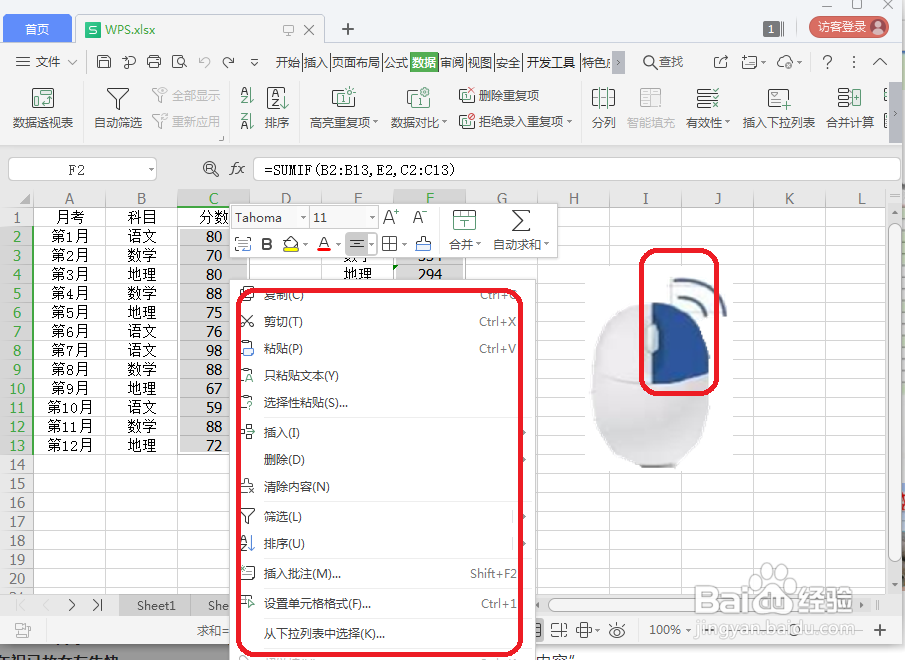This screenshot has width=905, height=660.
Task: Click the Redo arrow icon
Action: 229,62
